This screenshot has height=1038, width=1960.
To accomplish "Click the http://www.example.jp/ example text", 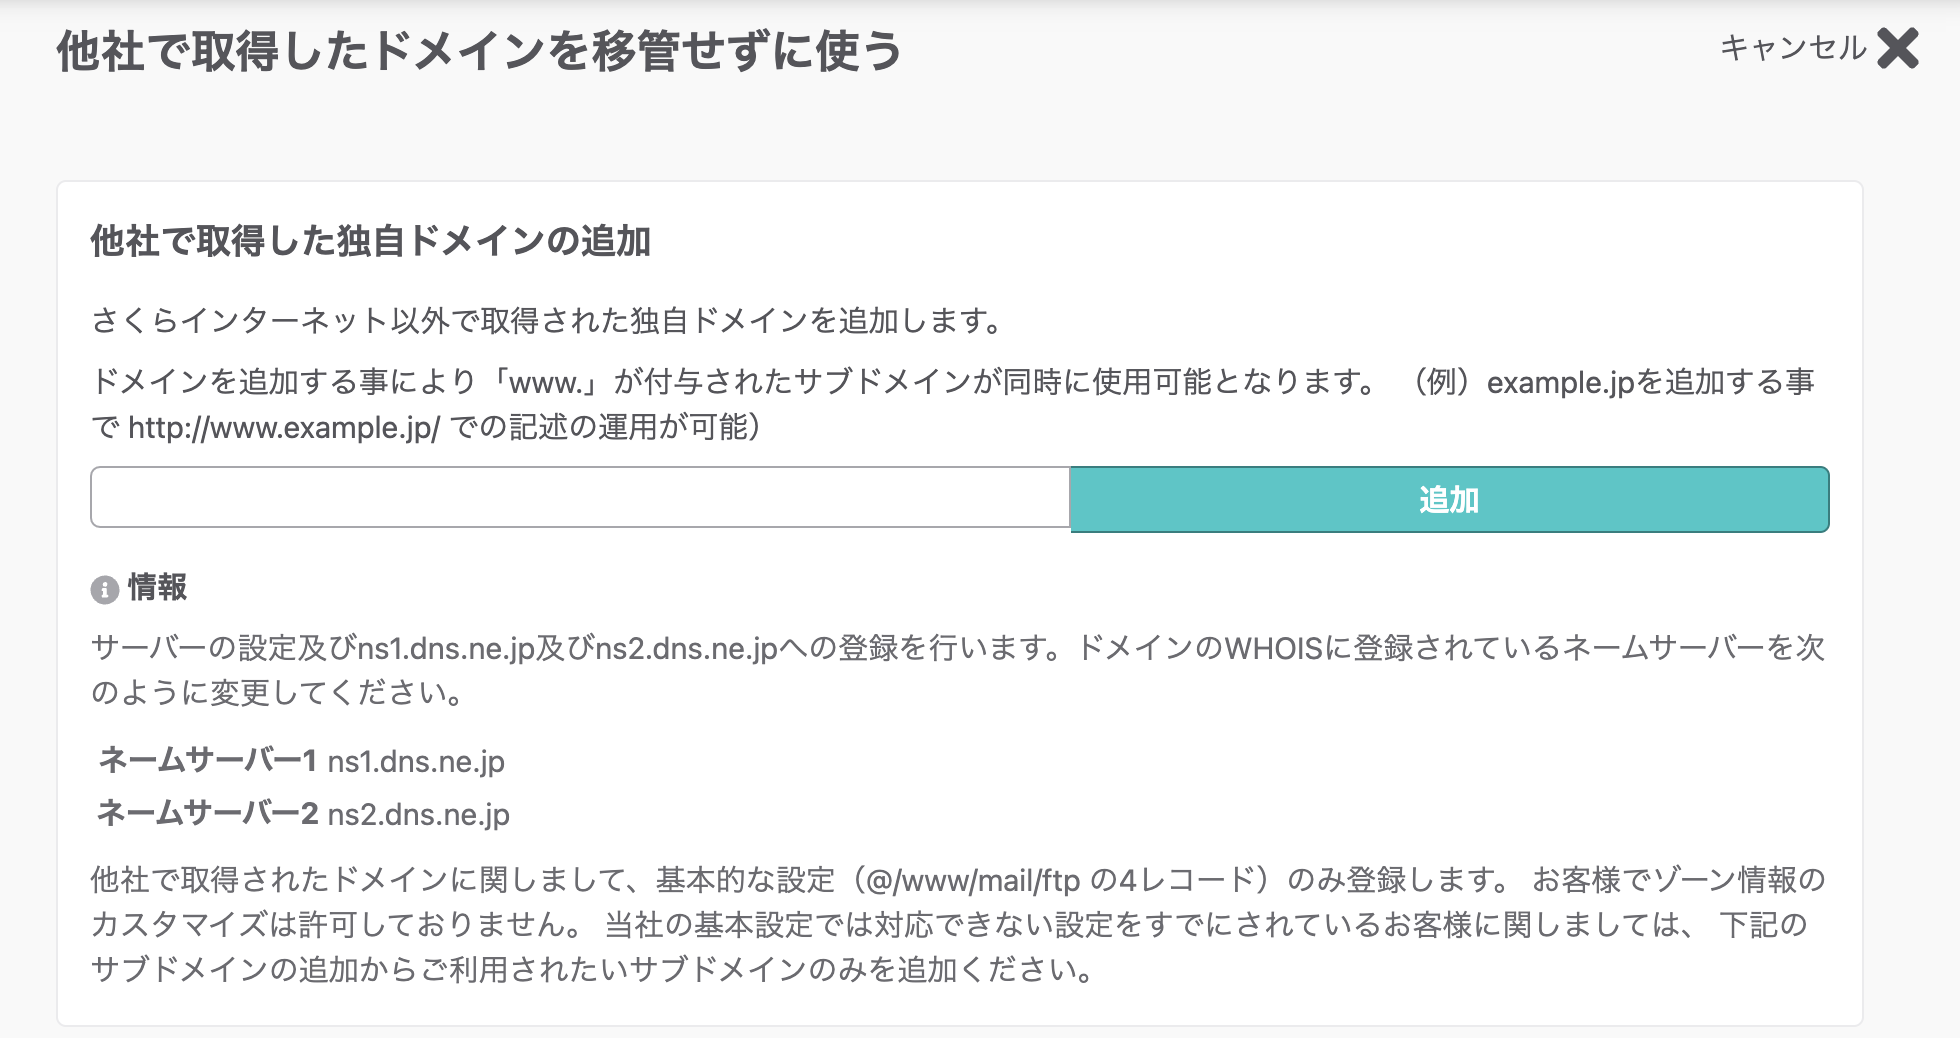I will click(x=284, y=428).
